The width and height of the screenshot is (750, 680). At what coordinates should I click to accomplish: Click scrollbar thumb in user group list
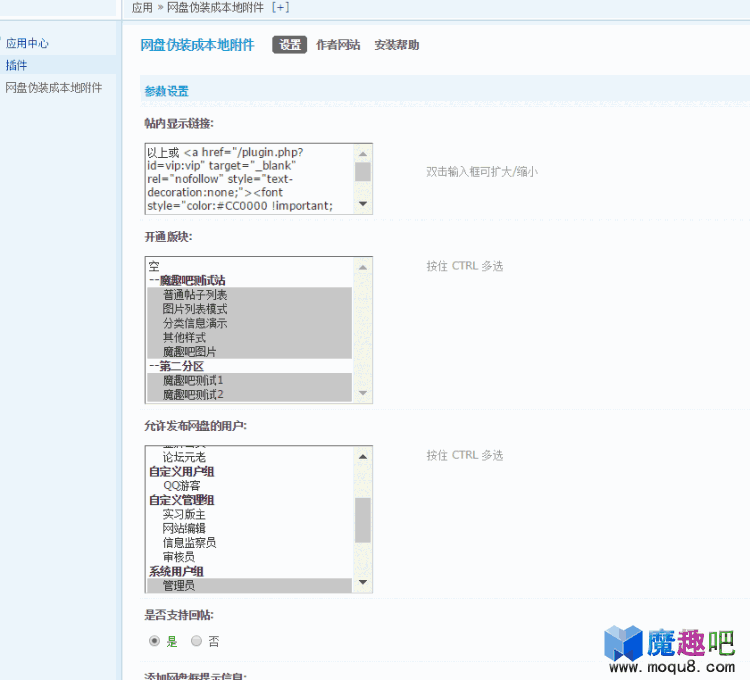tap(363, 520)
